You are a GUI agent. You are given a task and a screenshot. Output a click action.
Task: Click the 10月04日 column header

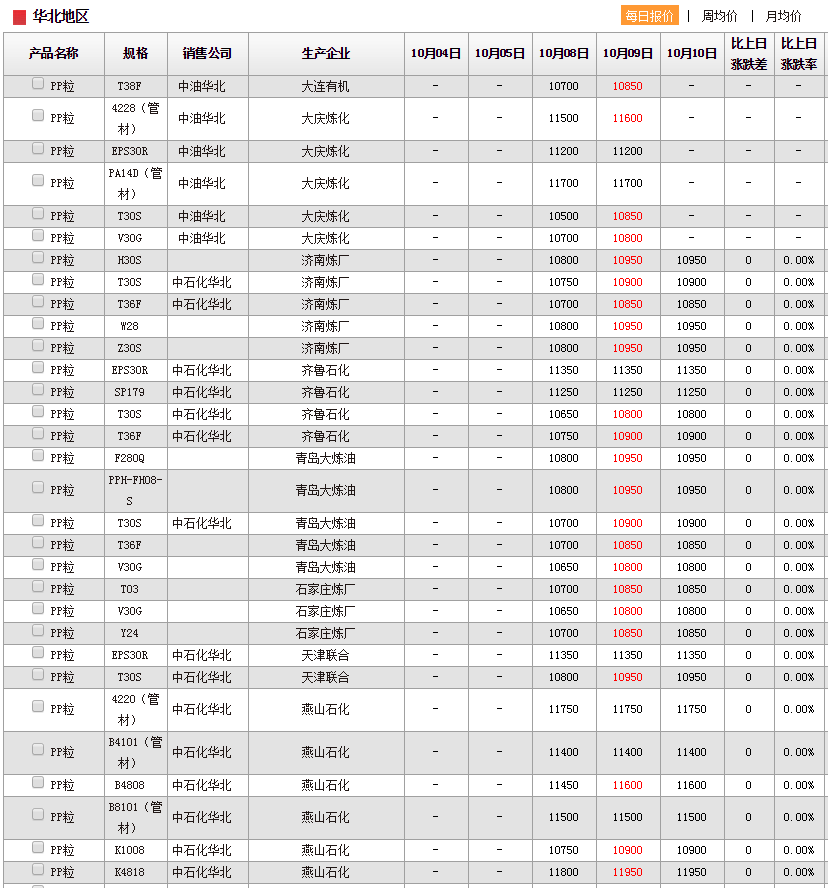pos(436,54)
